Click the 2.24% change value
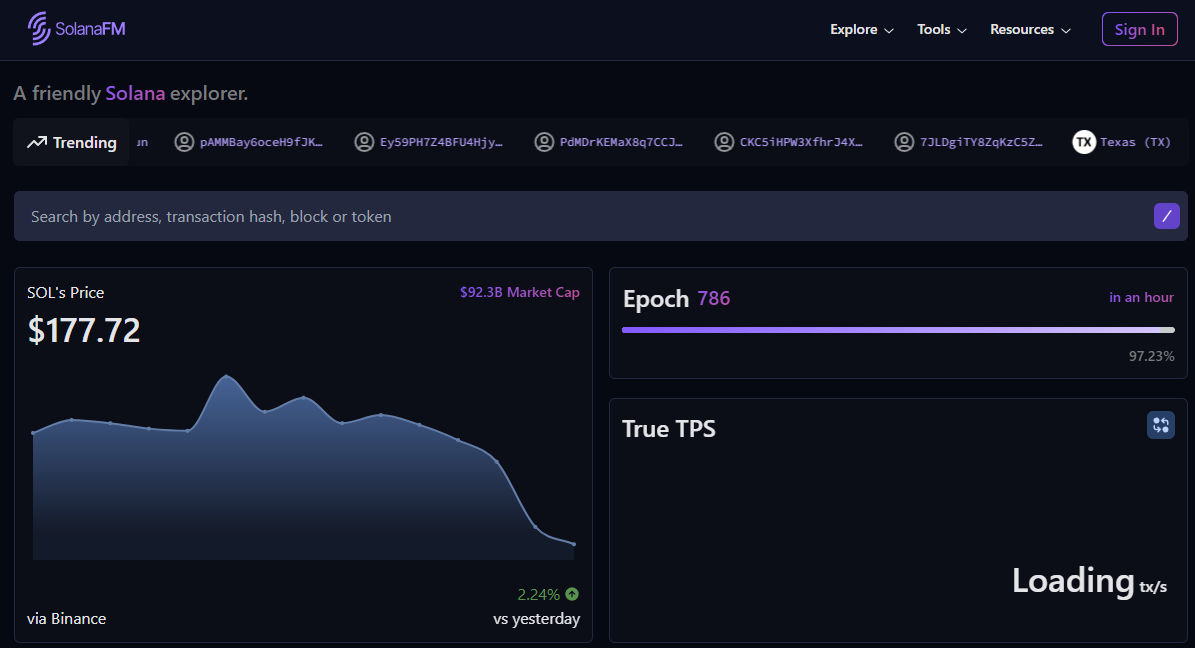 point(538,595)
